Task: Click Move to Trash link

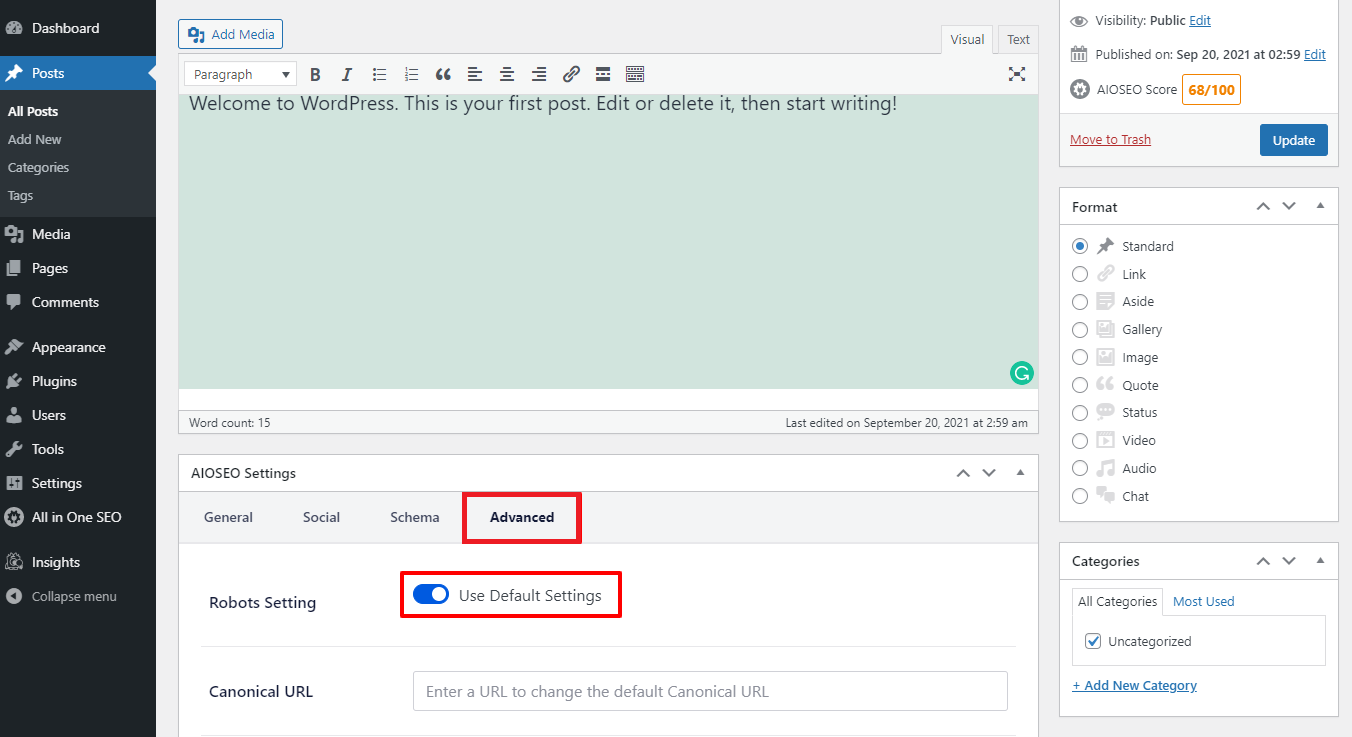Action: click(1110, 140)
